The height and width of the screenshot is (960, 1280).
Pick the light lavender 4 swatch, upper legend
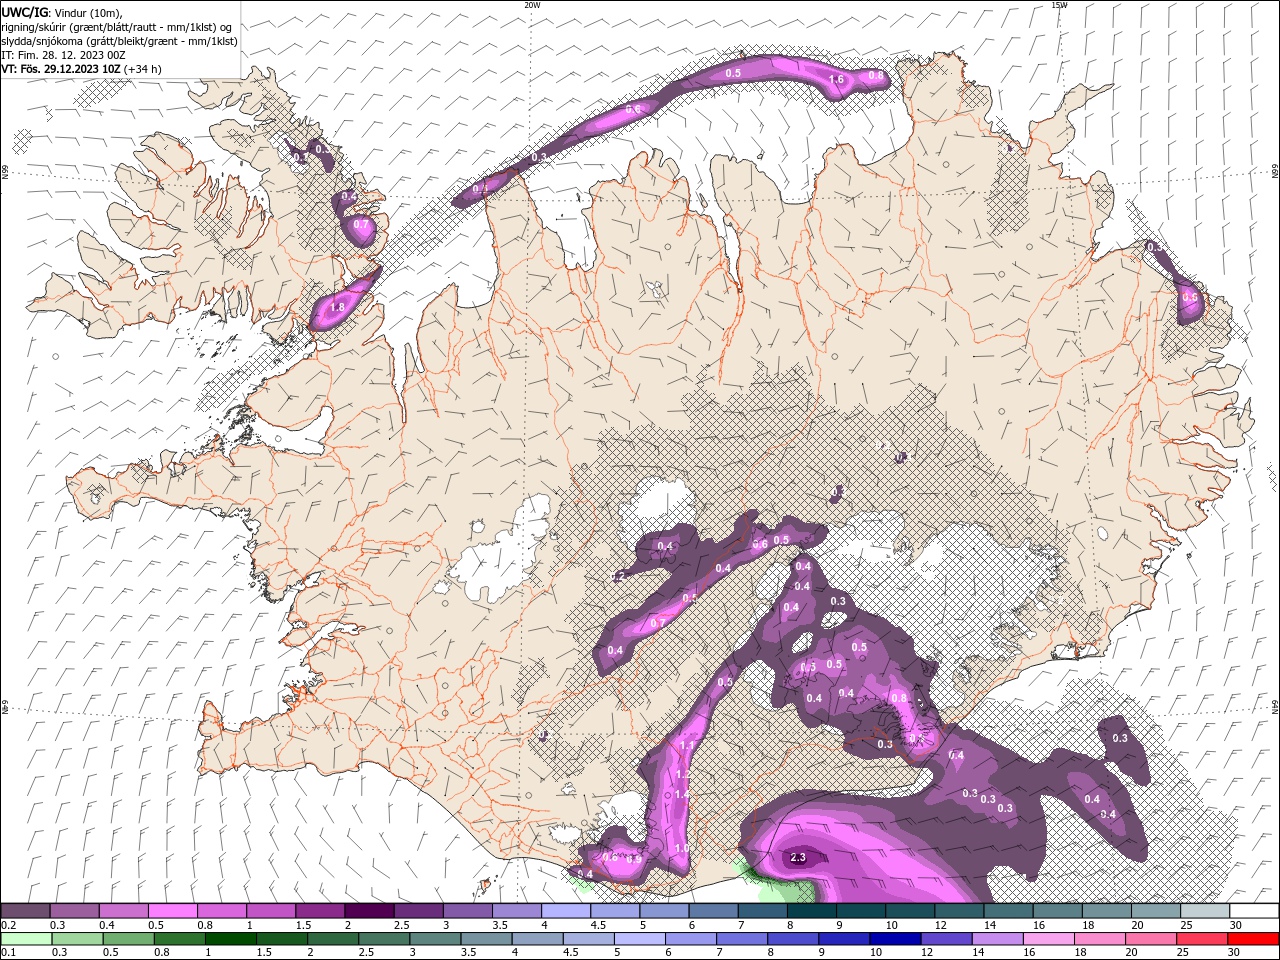(x=566, y=911)
